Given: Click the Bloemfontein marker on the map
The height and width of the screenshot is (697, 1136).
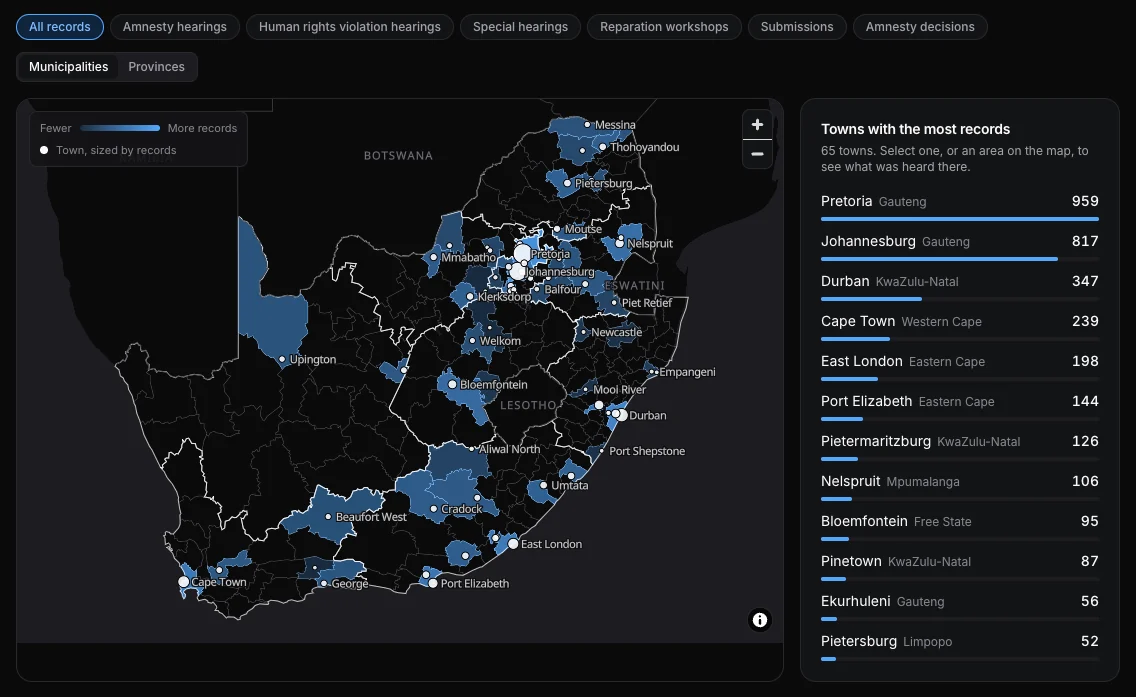Looking at the screenshot, I should [x=452, y=385].
